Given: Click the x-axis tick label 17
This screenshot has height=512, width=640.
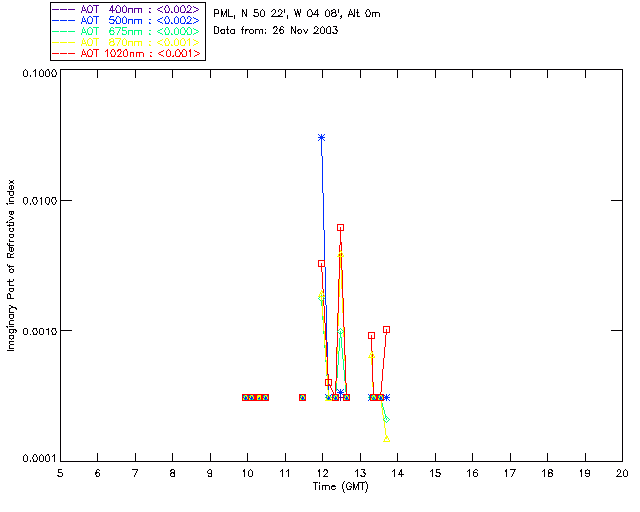Looking at the screenshot, I should (x=510, y=473).
